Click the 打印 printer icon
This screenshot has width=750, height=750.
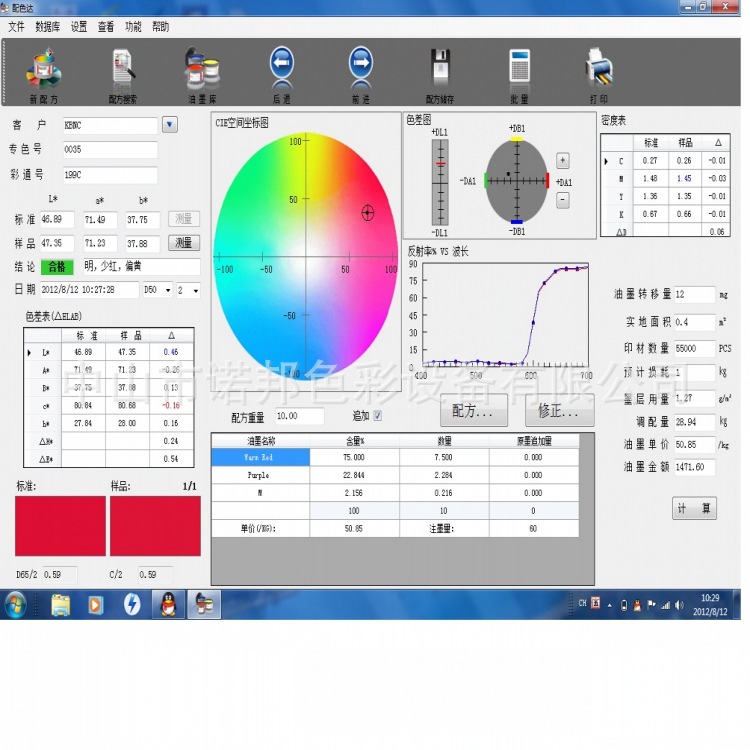[598, 68]
